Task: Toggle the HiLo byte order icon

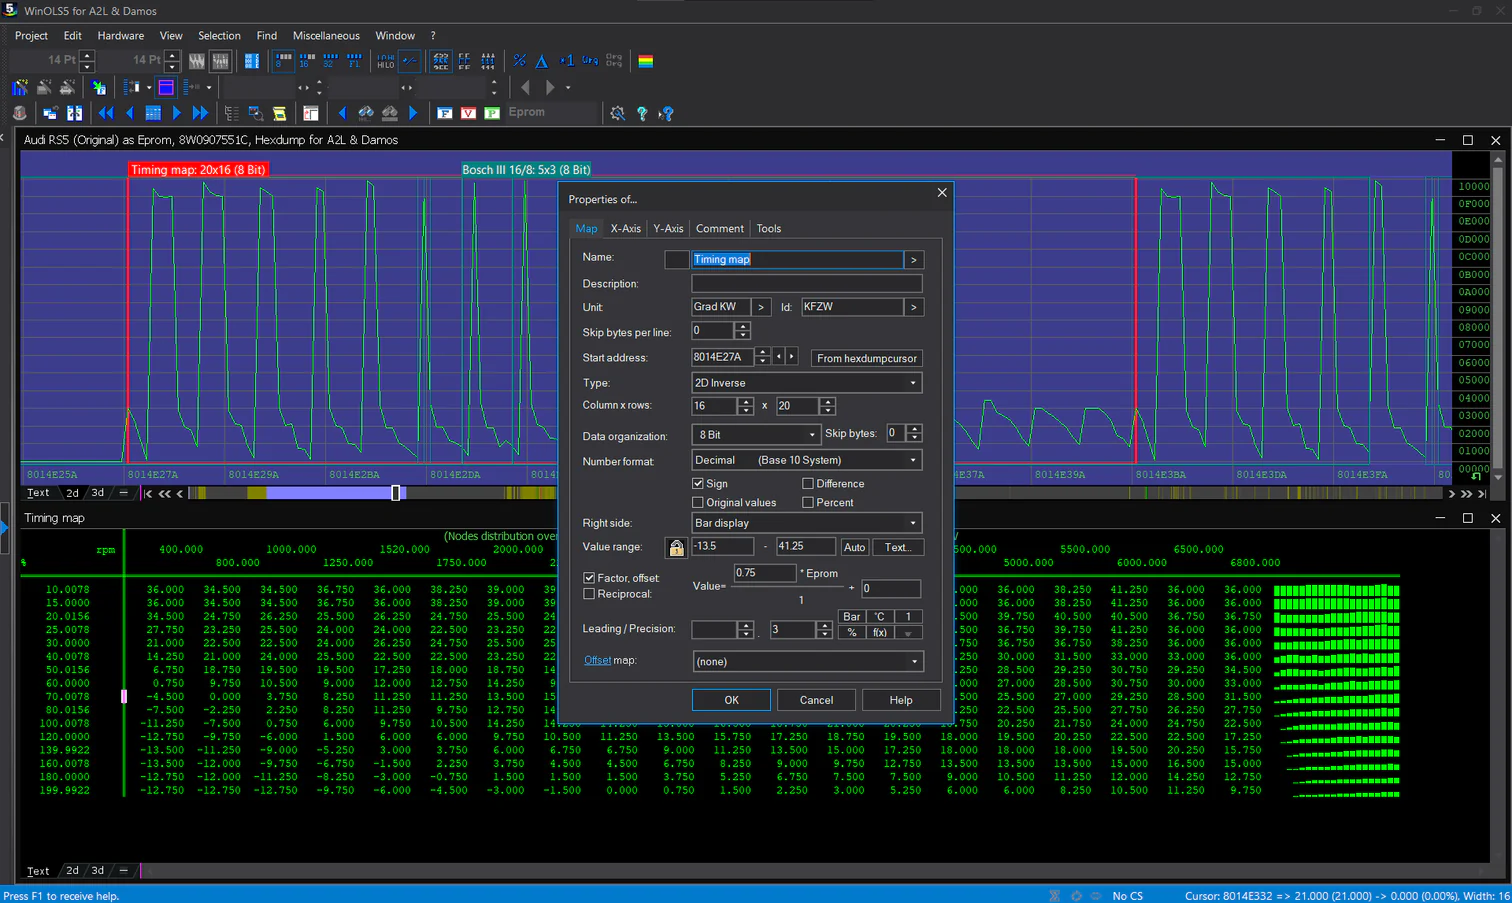Action: coord(386,61)
